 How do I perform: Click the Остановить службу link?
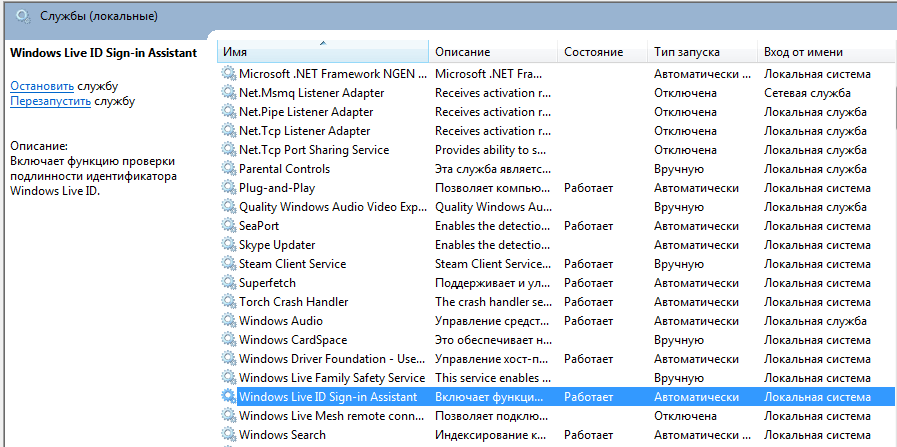click(x=42, y=86)
